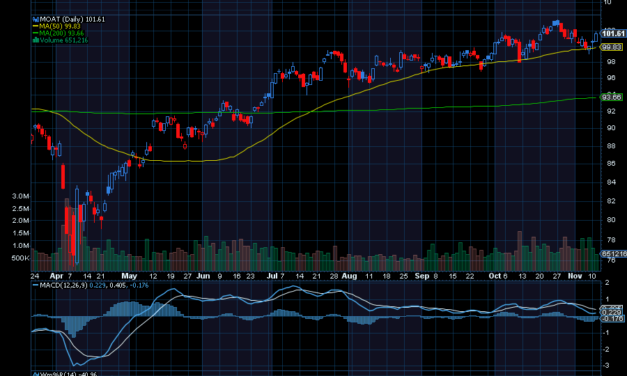The width and height of the screenshot is (627, 376).
Task: Click the 78 price axis label
Action: [x=611, y=240]
